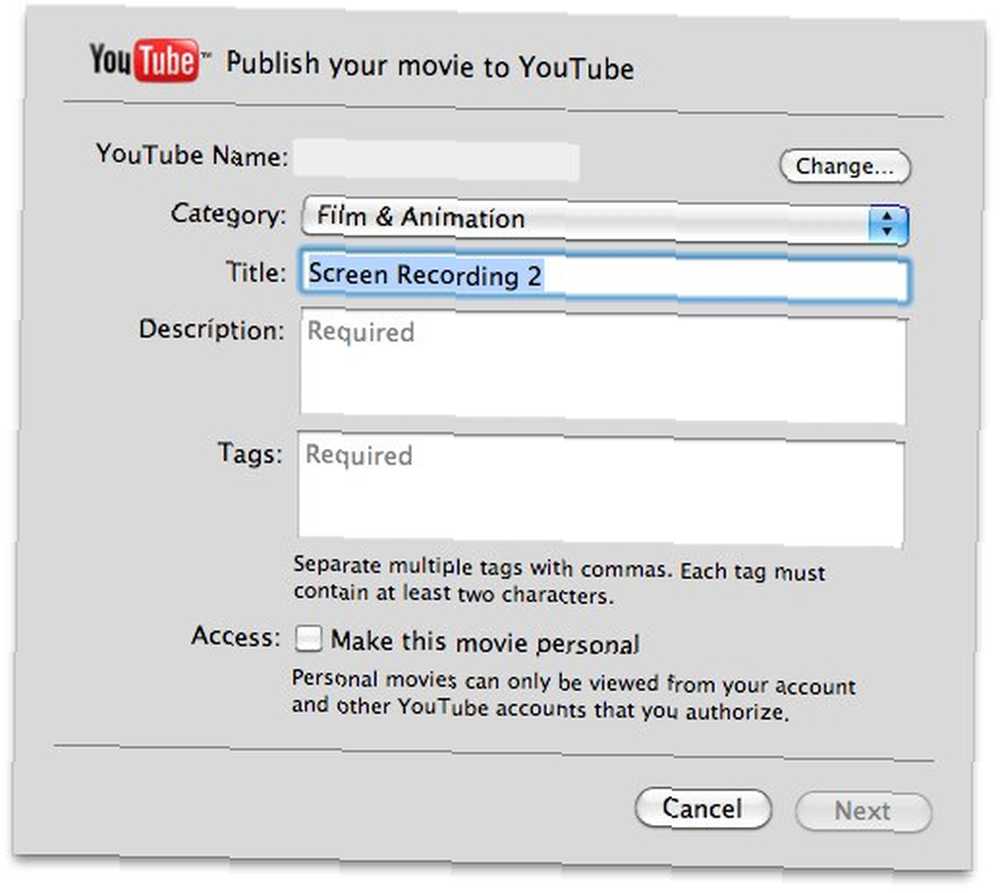Click the Change... button
Image resolution: width=1000 pixels, height=893 pixels.
click(x=845, y=166)
